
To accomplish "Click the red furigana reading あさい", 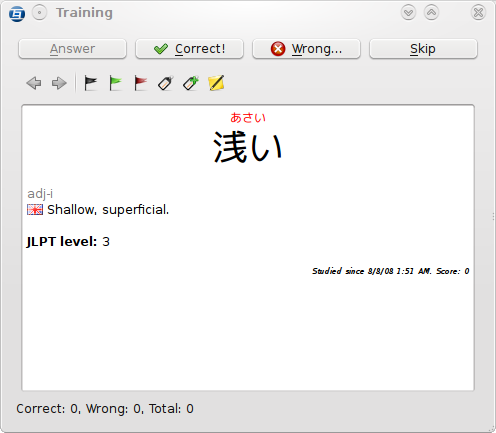I will (x=248, y=118).
